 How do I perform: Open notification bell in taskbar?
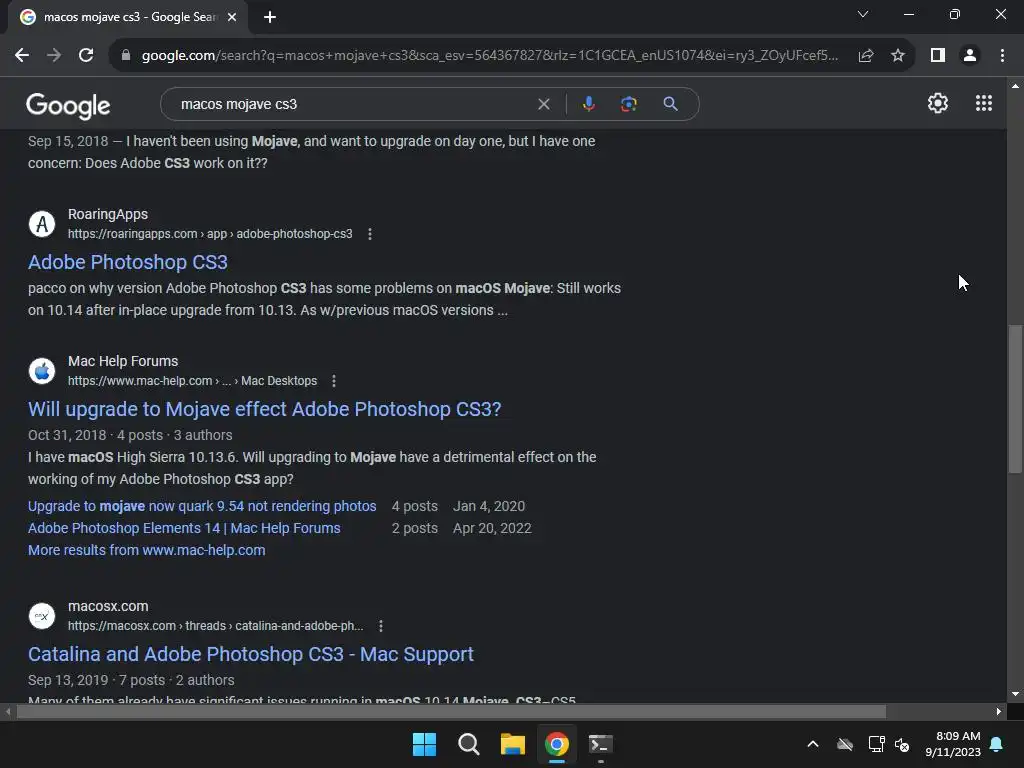(997, 744)
